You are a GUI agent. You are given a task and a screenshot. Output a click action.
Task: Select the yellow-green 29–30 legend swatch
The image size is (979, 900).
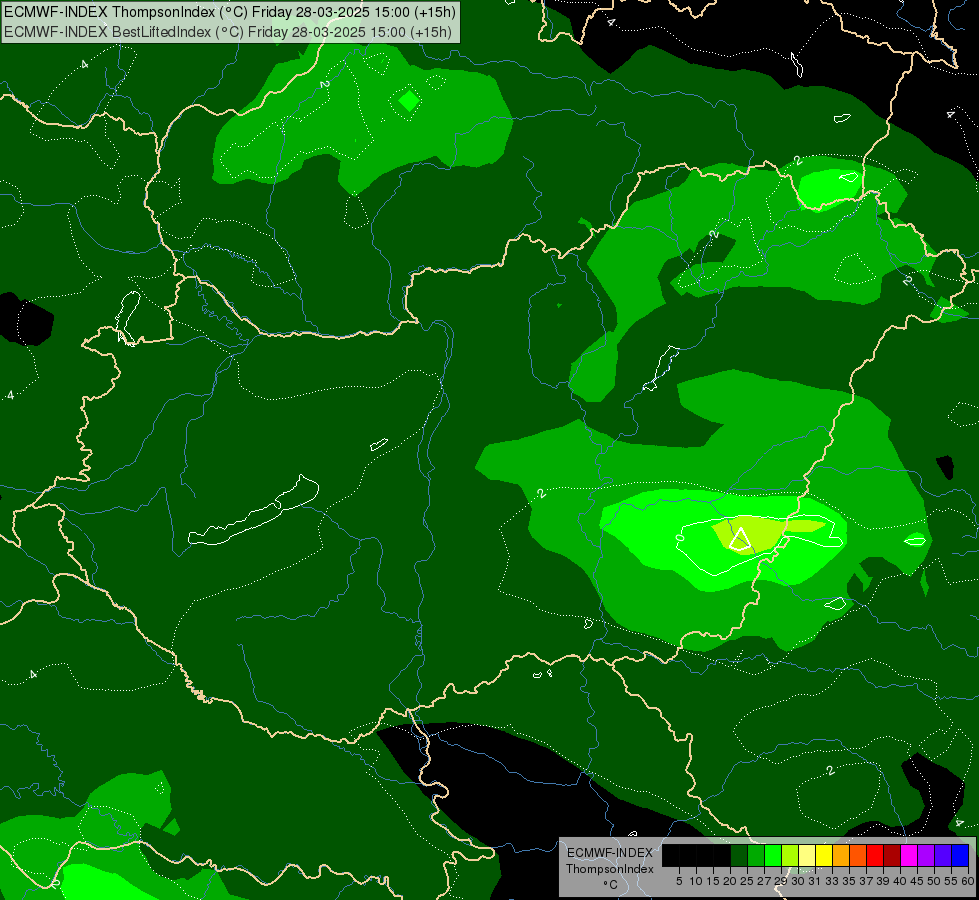pyautogui.click(x=790, y=855)
